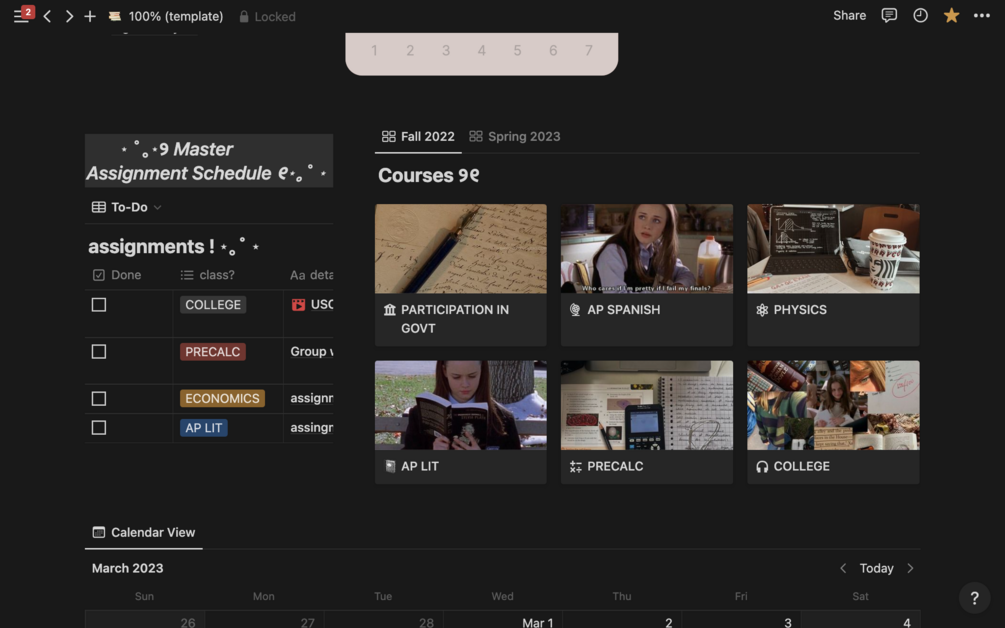1005x628 pixels.
Task: Jump to Today in the calendar
Action: coord(876,568)
